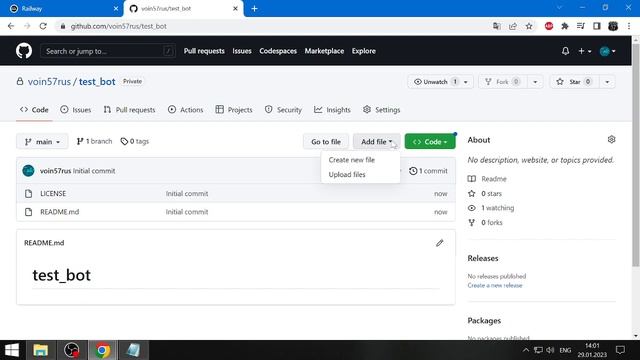Click the voin57rus commit avatar
The width and height of the screenshot is (640, 360).
29,171
